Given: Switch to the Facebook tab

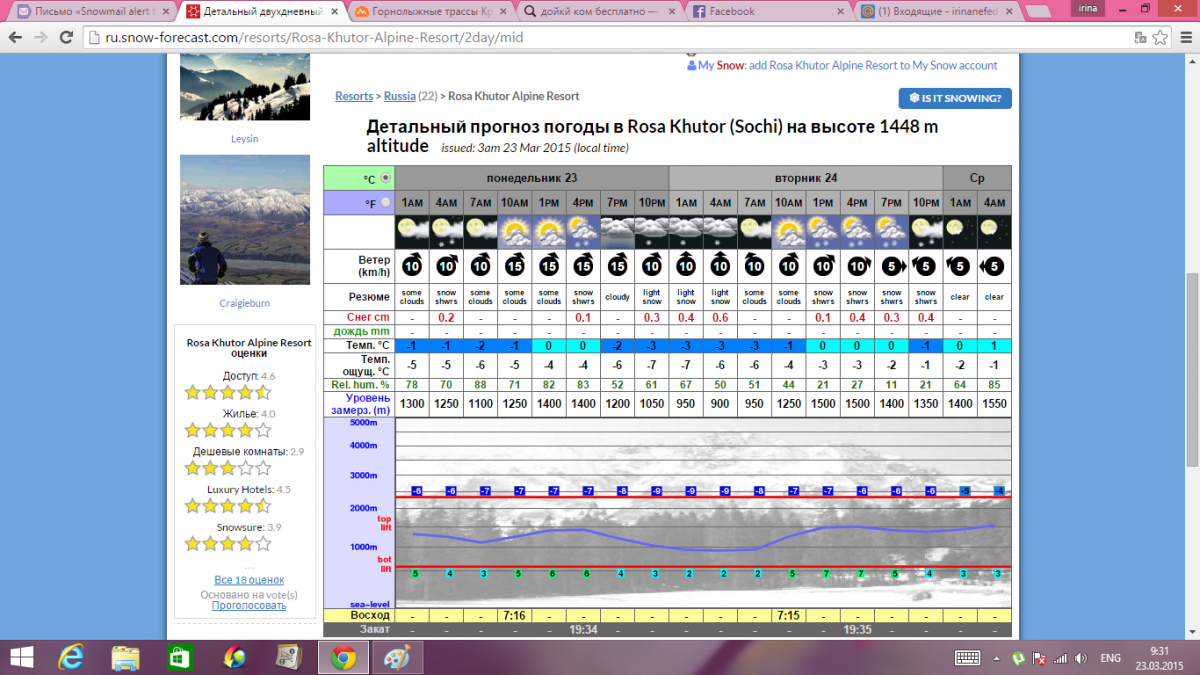Looking at the screenshot, I should point(768,11).
